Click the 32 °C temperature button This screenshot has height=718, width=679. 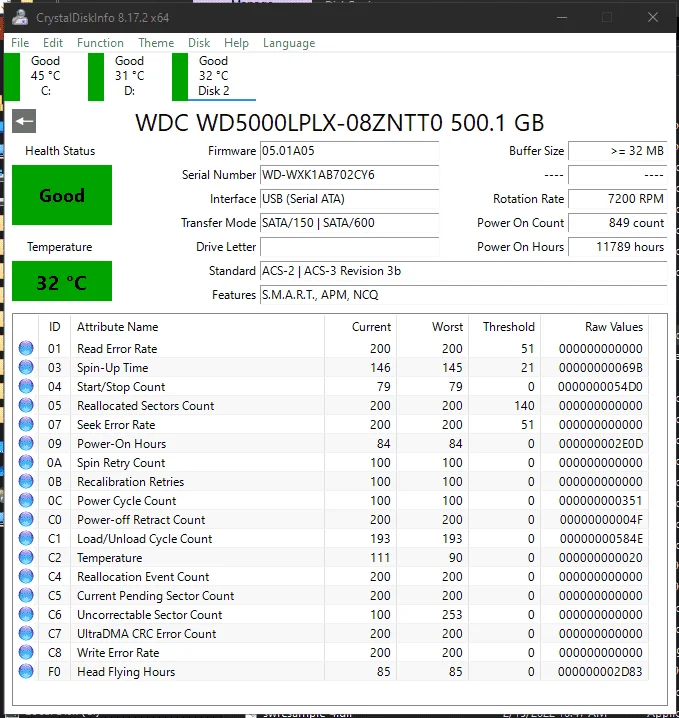click(x=62, y=281)
